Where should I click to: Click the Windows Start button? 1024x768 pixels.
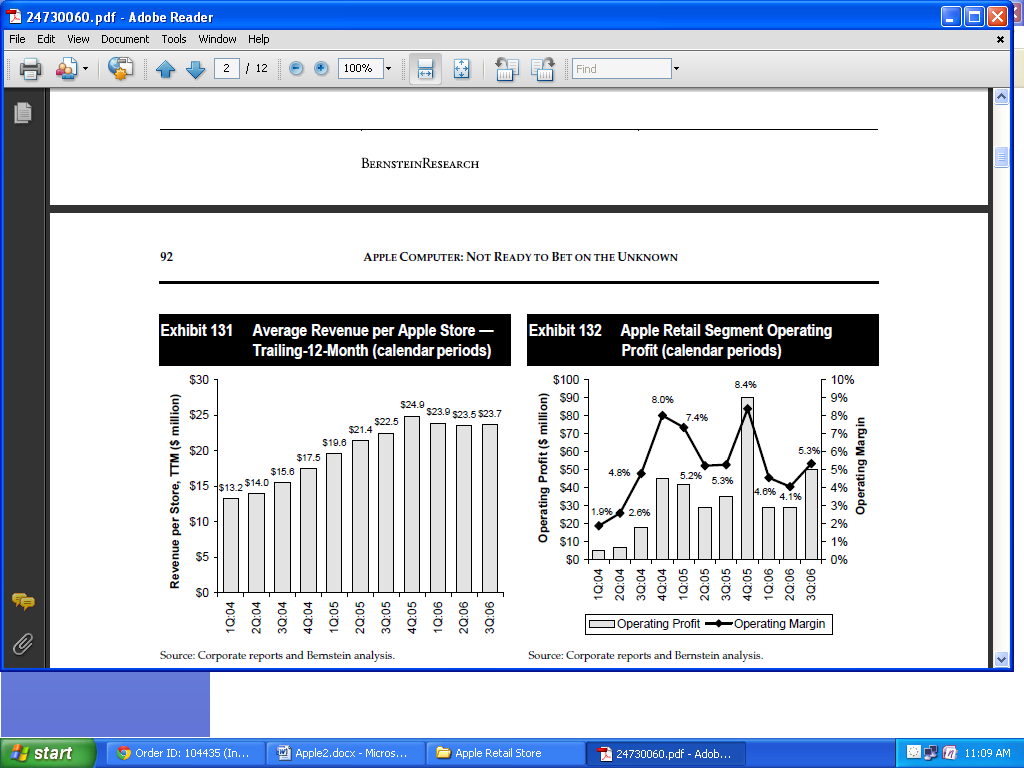coord(48,753)
